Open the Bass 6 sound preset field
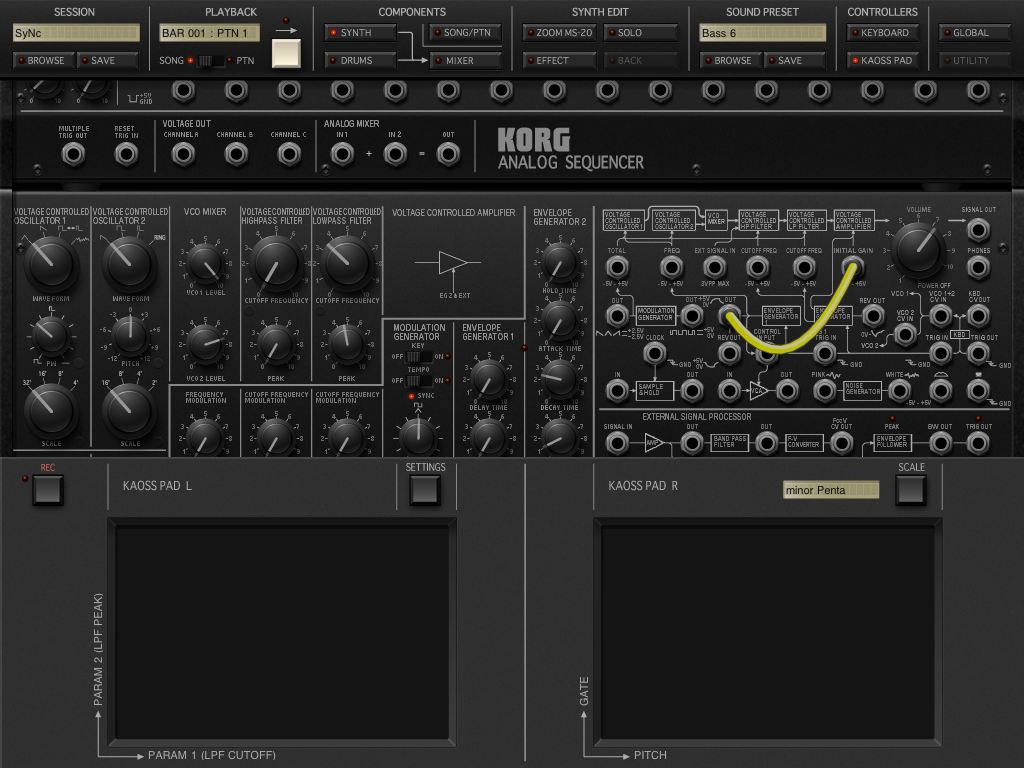 point(762,33)
